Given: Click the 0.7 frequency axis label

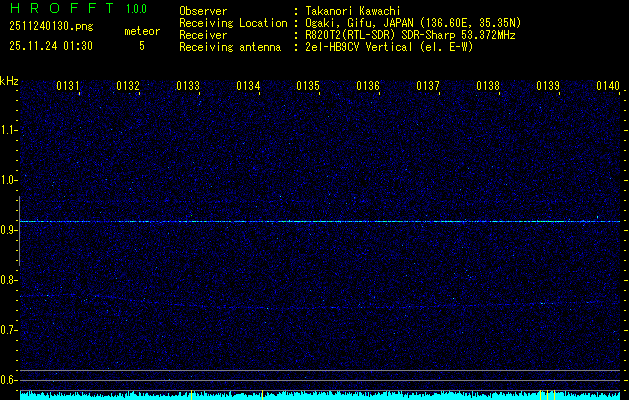Looking at the screenshot, I should (x=9, y=329).
